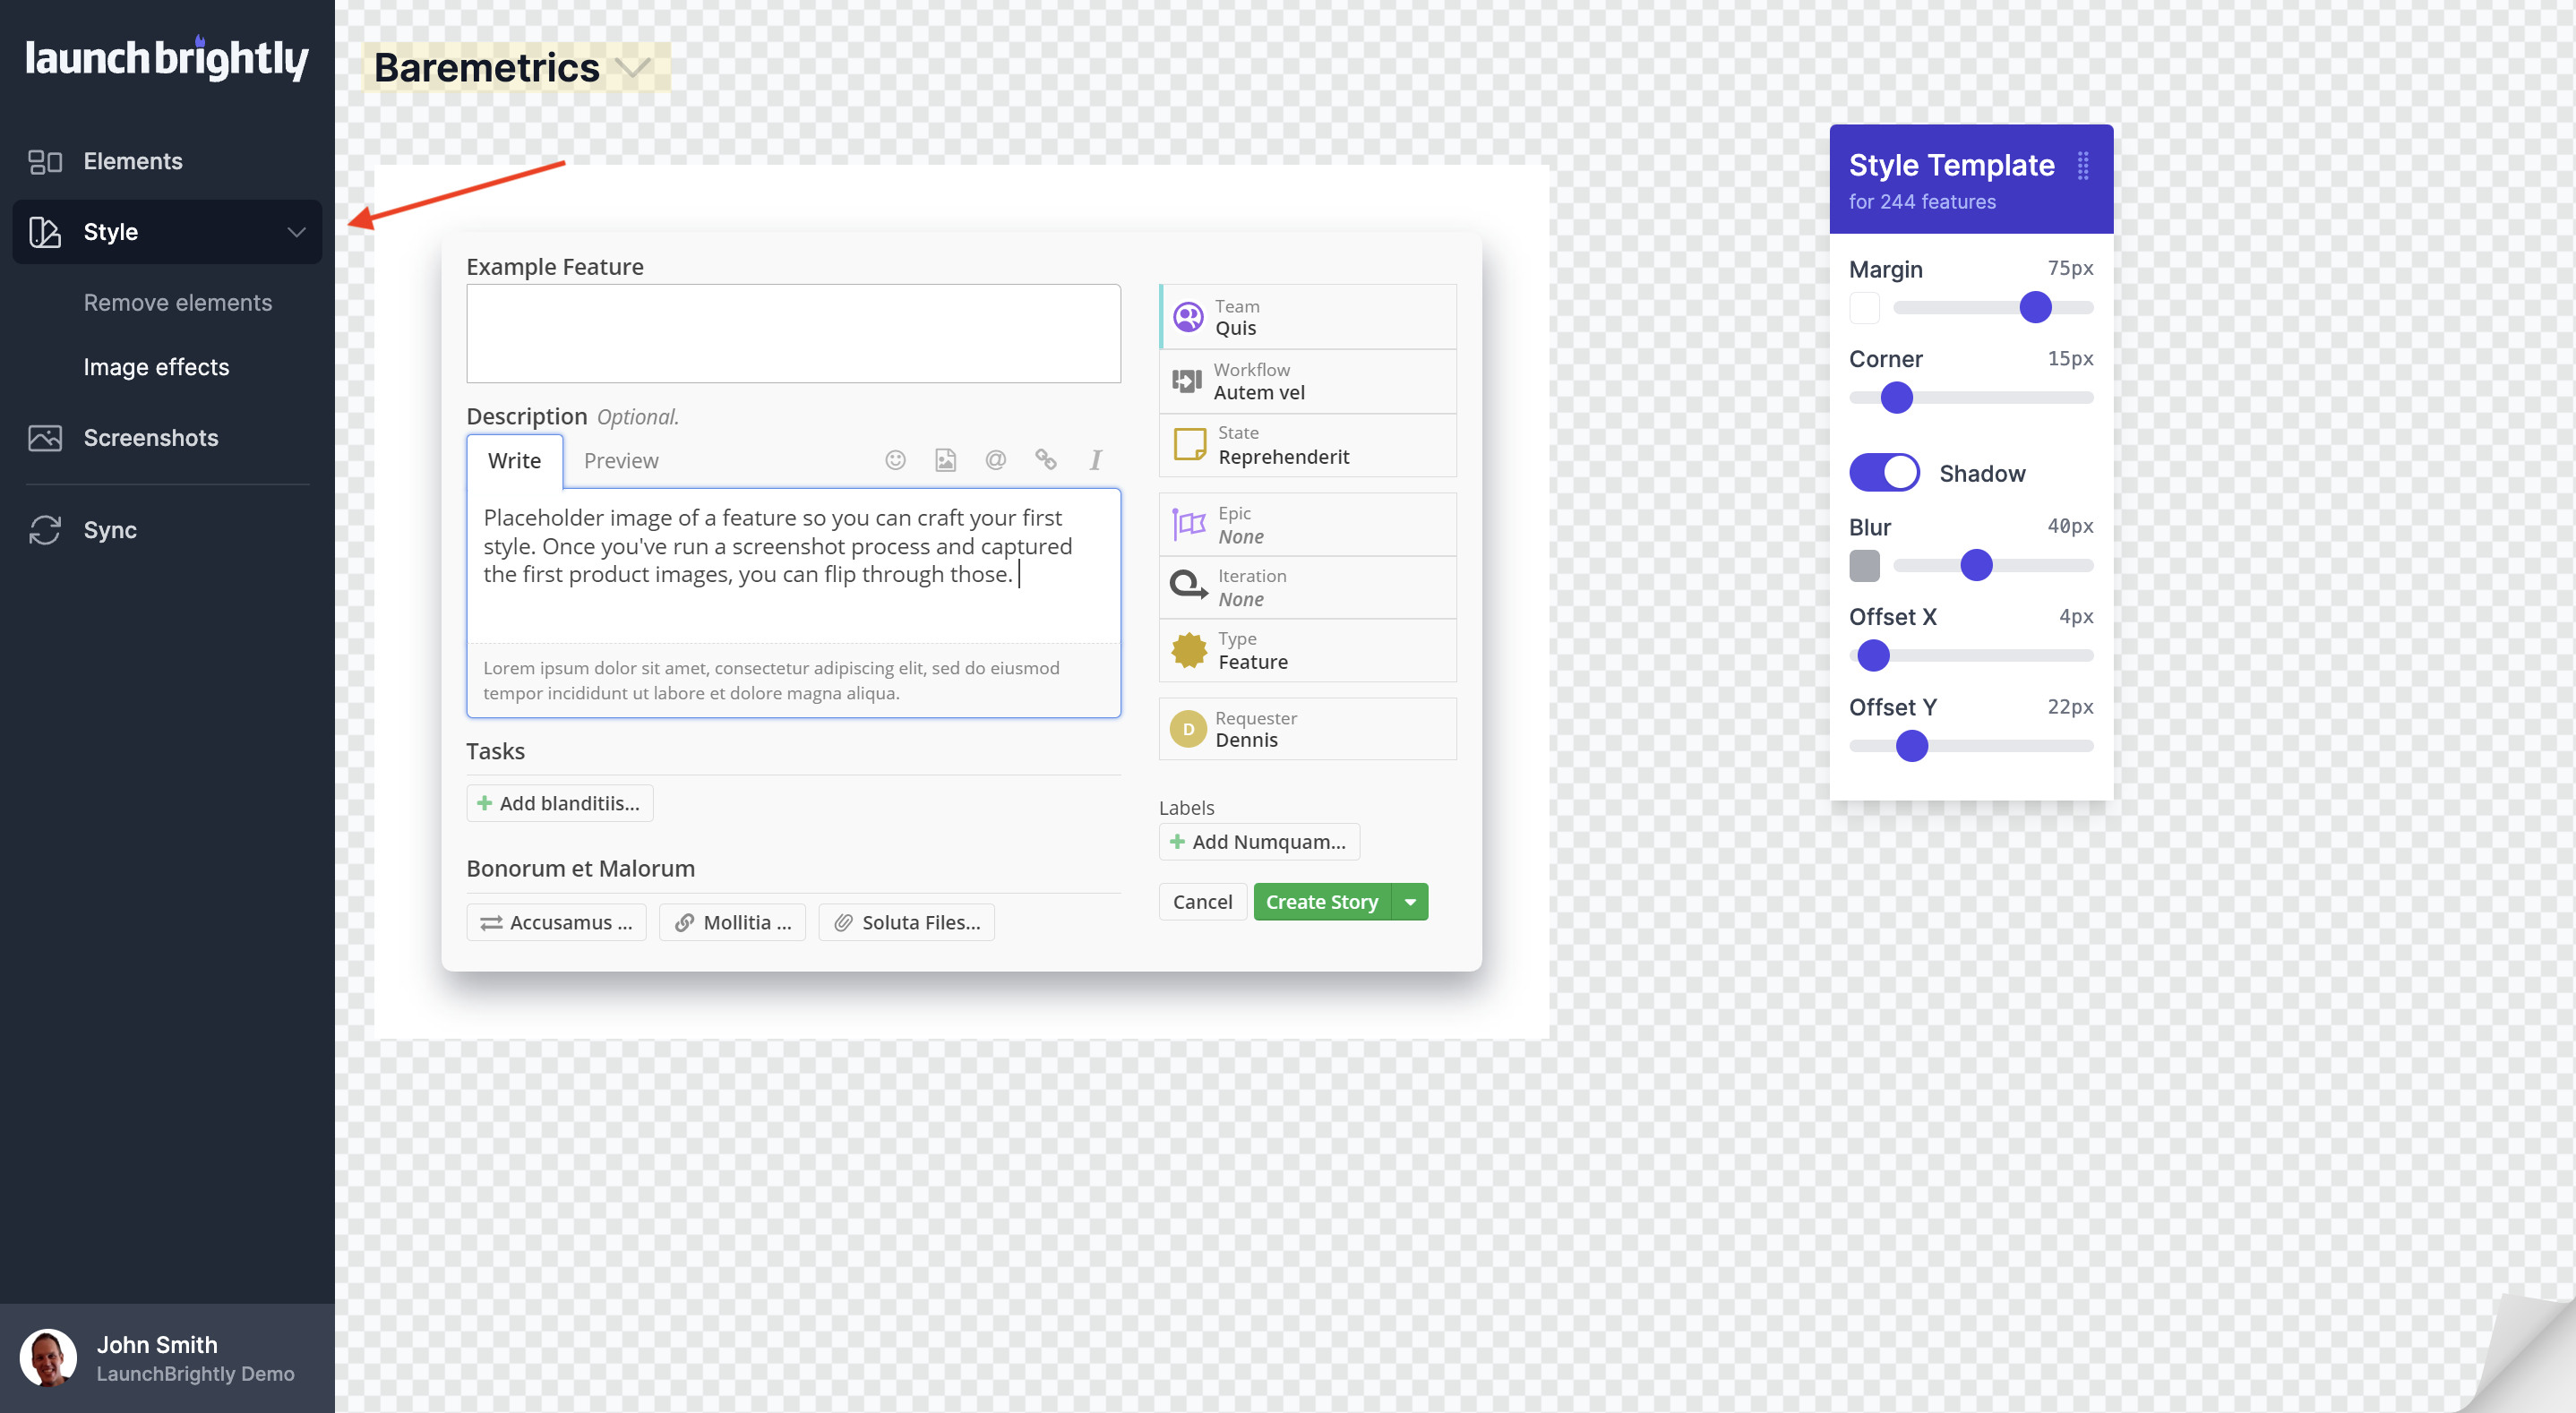
Task: Open Image effects submenu item
Action: (x=157, y=367)
